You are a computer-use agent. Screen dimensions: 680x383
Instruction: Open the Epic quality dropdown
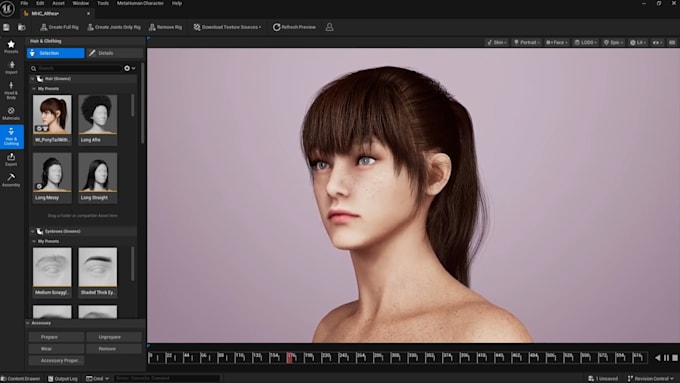[614, 43]
